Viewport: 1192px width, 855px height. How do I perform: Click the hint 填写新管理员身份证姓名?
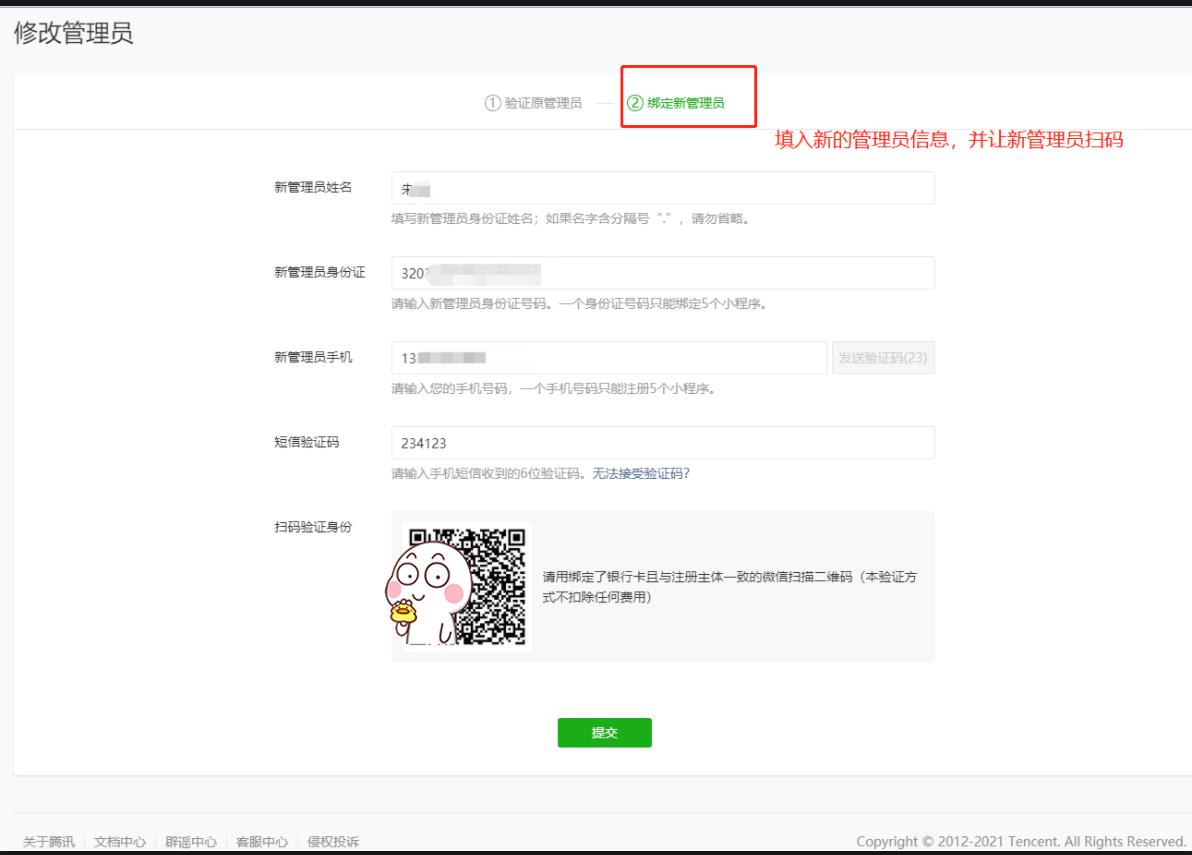pos(571,218)
